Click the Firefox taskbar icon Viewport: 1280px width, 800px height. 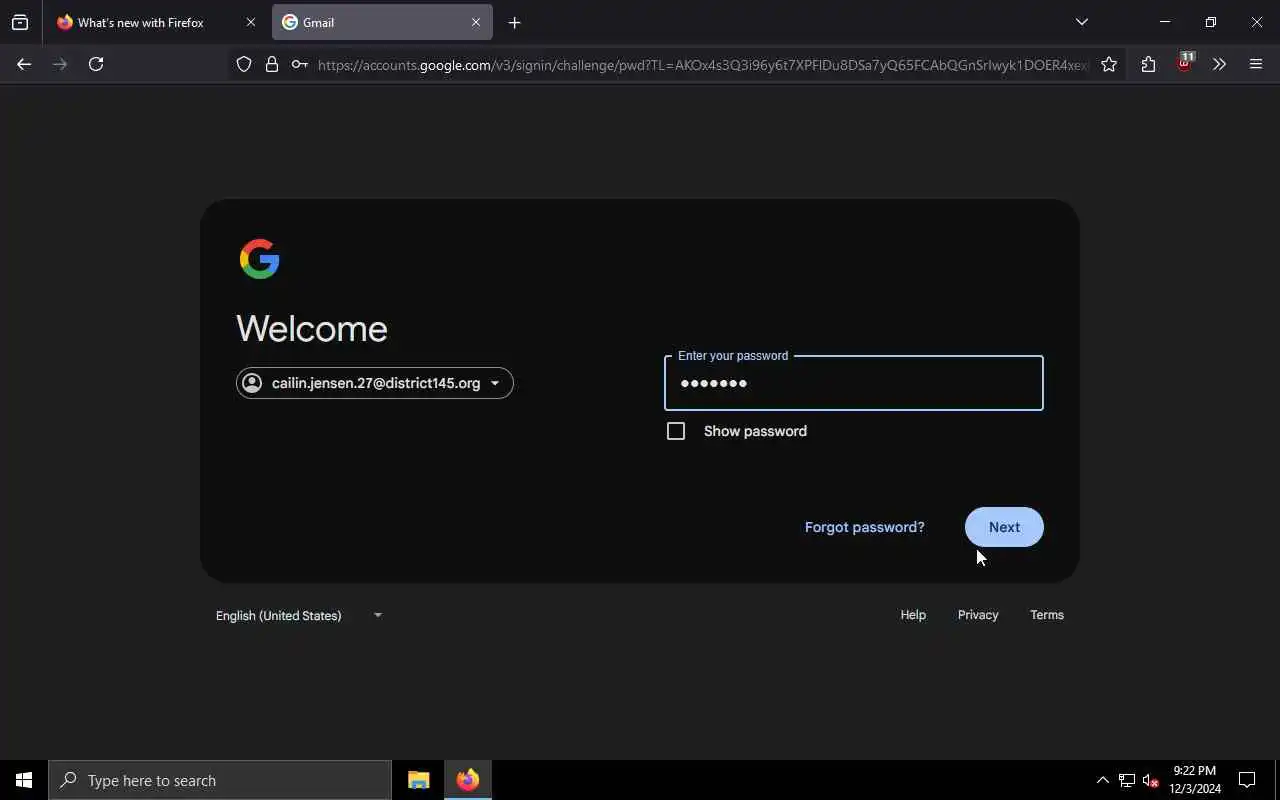click(468, 780)
